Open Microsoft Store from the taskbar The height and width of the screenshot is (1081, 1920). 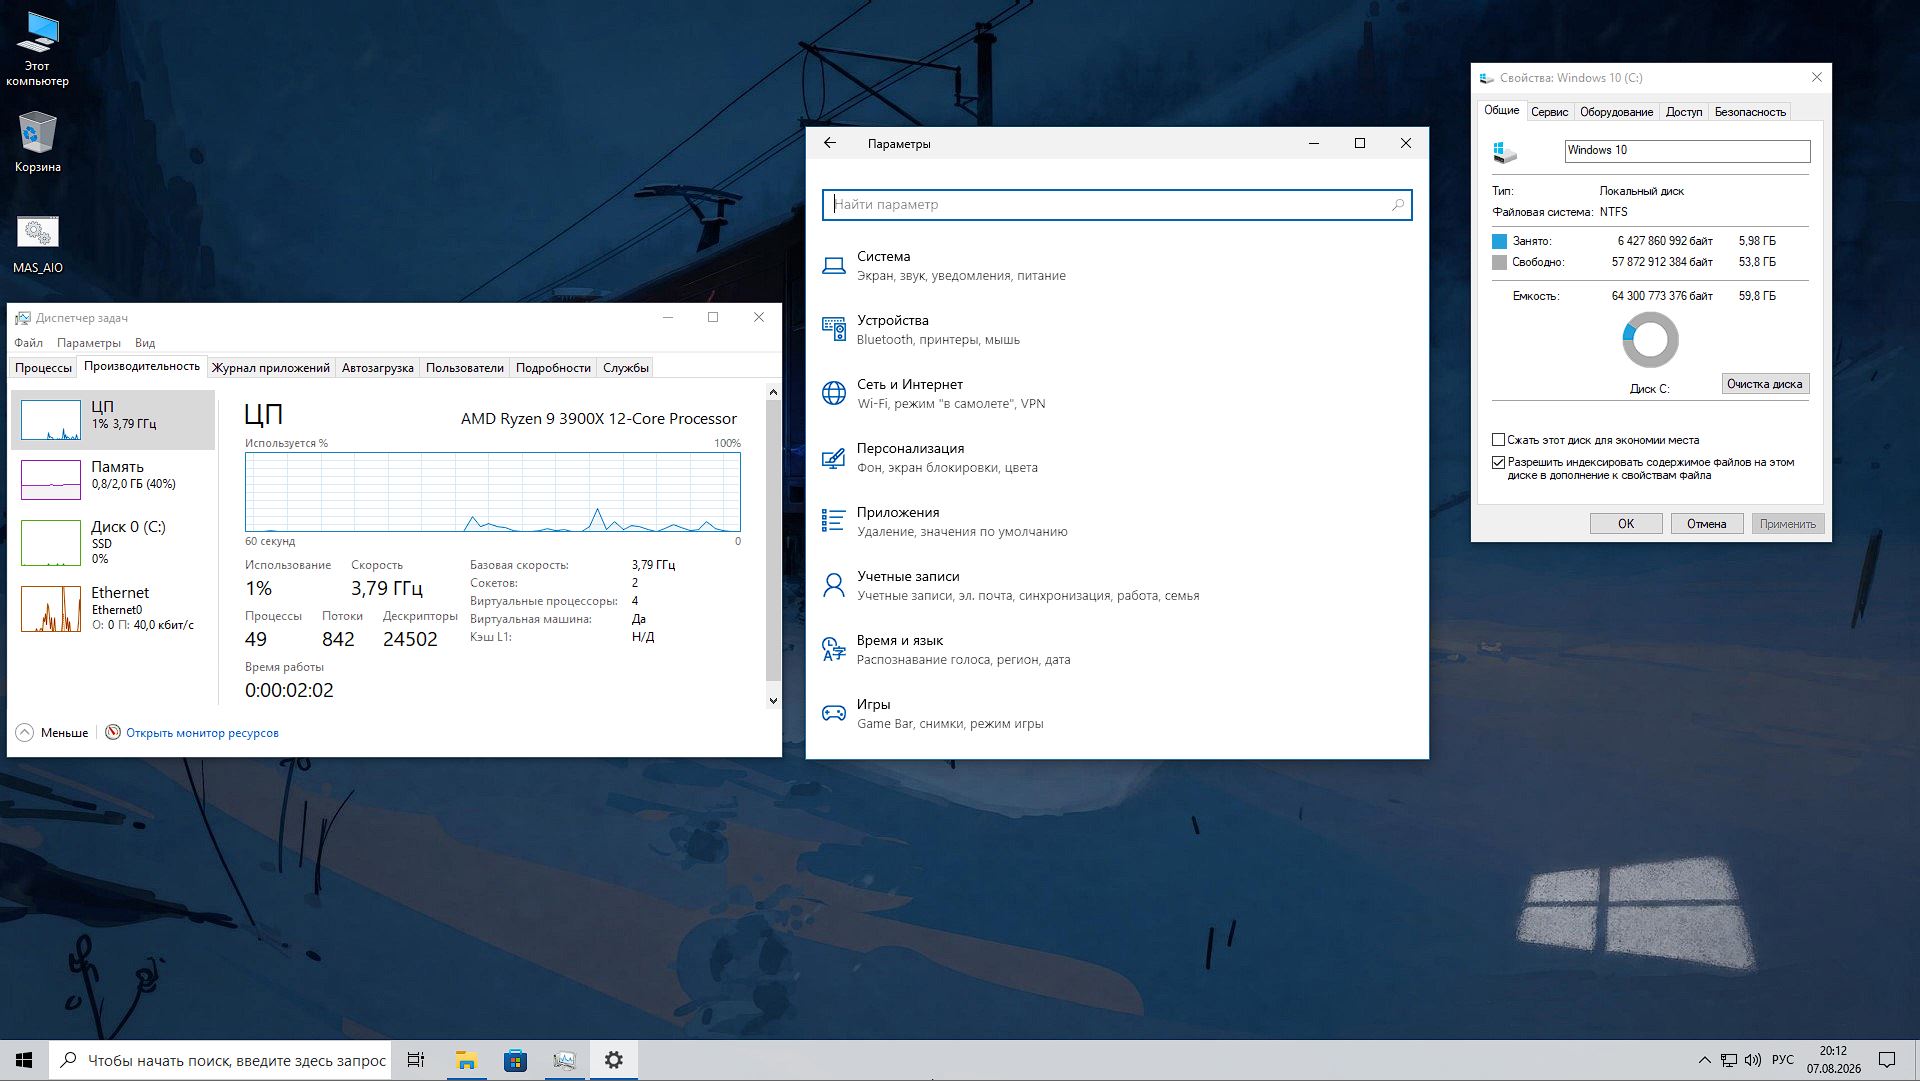tap(515, 1060)
